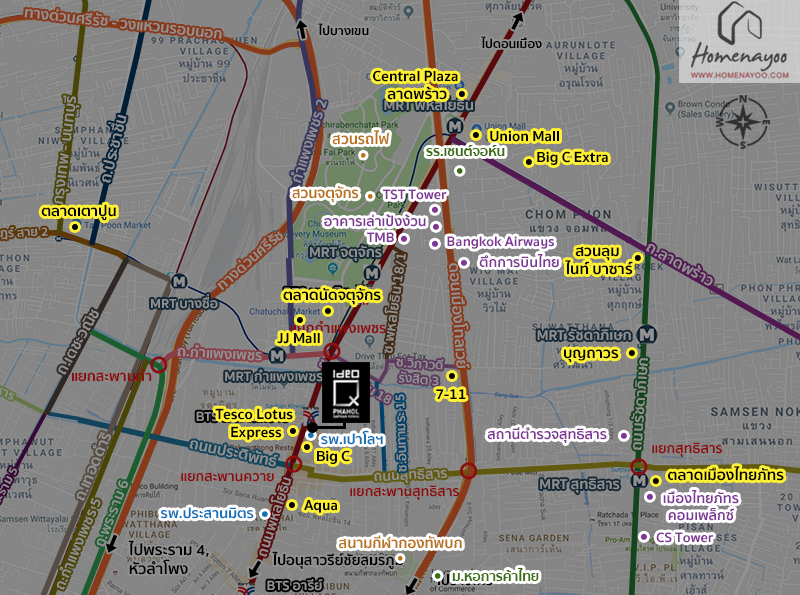
Task: Select the MRT พหลโยธิน station M icon
Action: (x=455, y=126)
